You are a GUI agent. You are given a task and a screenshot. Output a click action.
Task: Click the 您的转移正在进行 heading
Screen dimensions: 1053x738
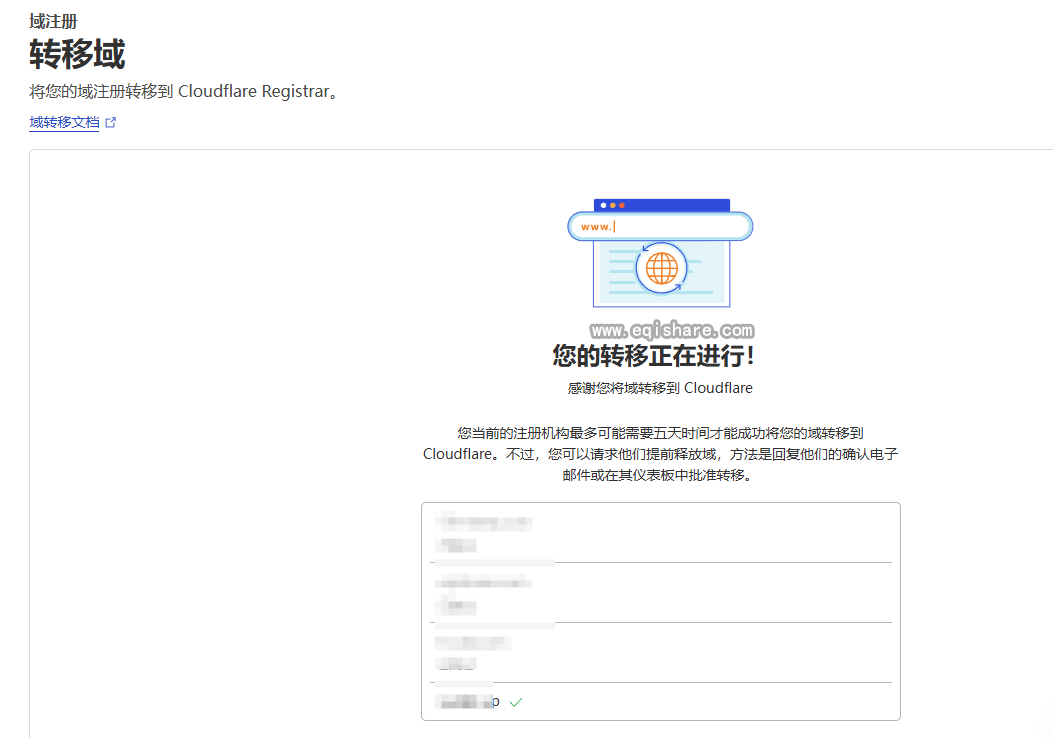coord(654,356)
